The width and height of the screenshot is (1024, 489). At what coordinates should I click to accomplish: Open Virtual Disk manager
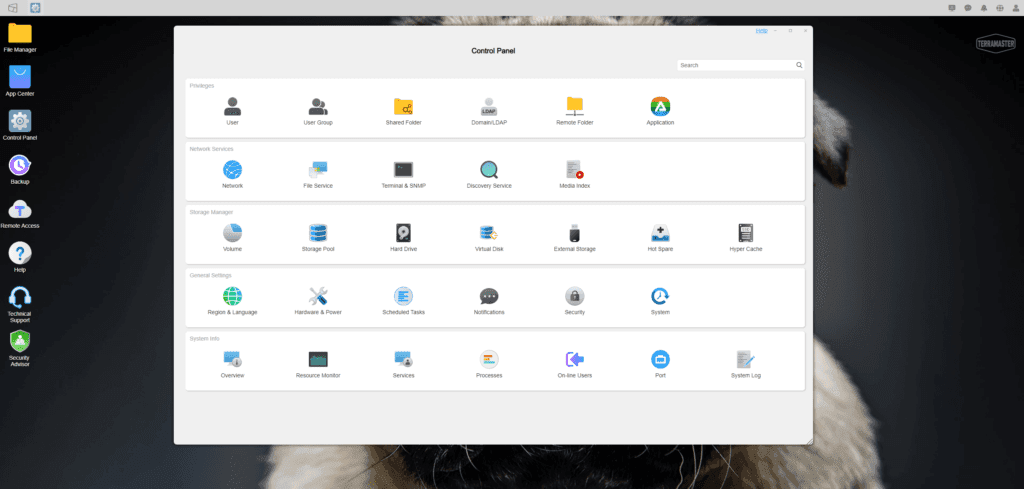489,233
